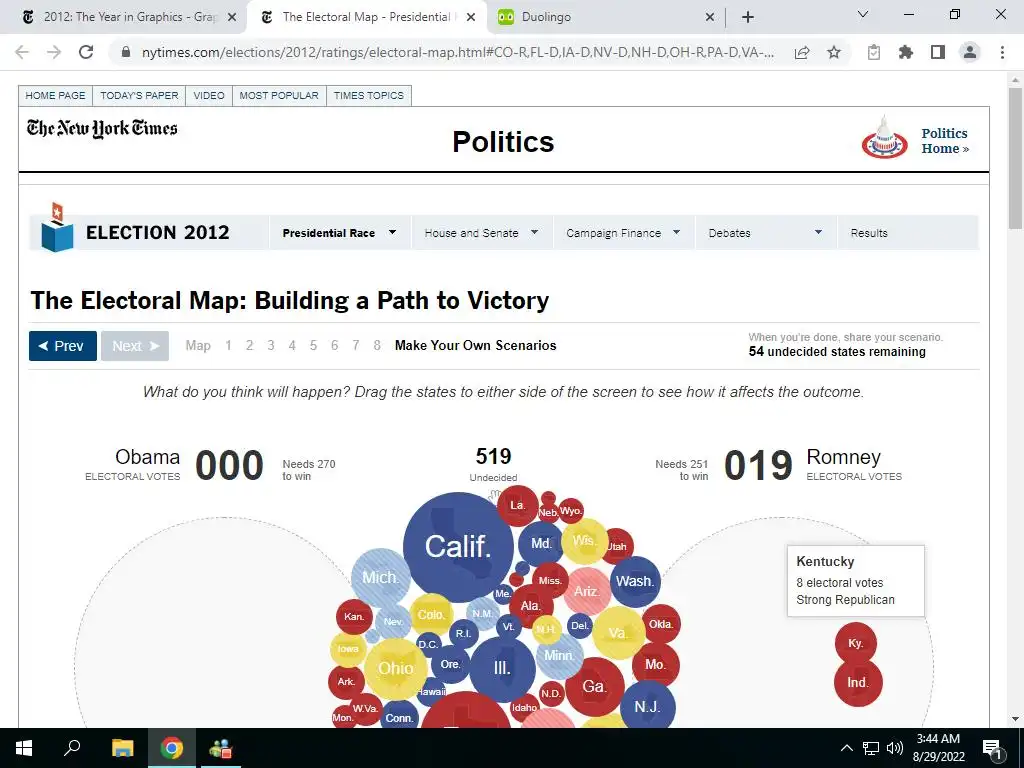Open Windows Start menu

tap(24, 748)
